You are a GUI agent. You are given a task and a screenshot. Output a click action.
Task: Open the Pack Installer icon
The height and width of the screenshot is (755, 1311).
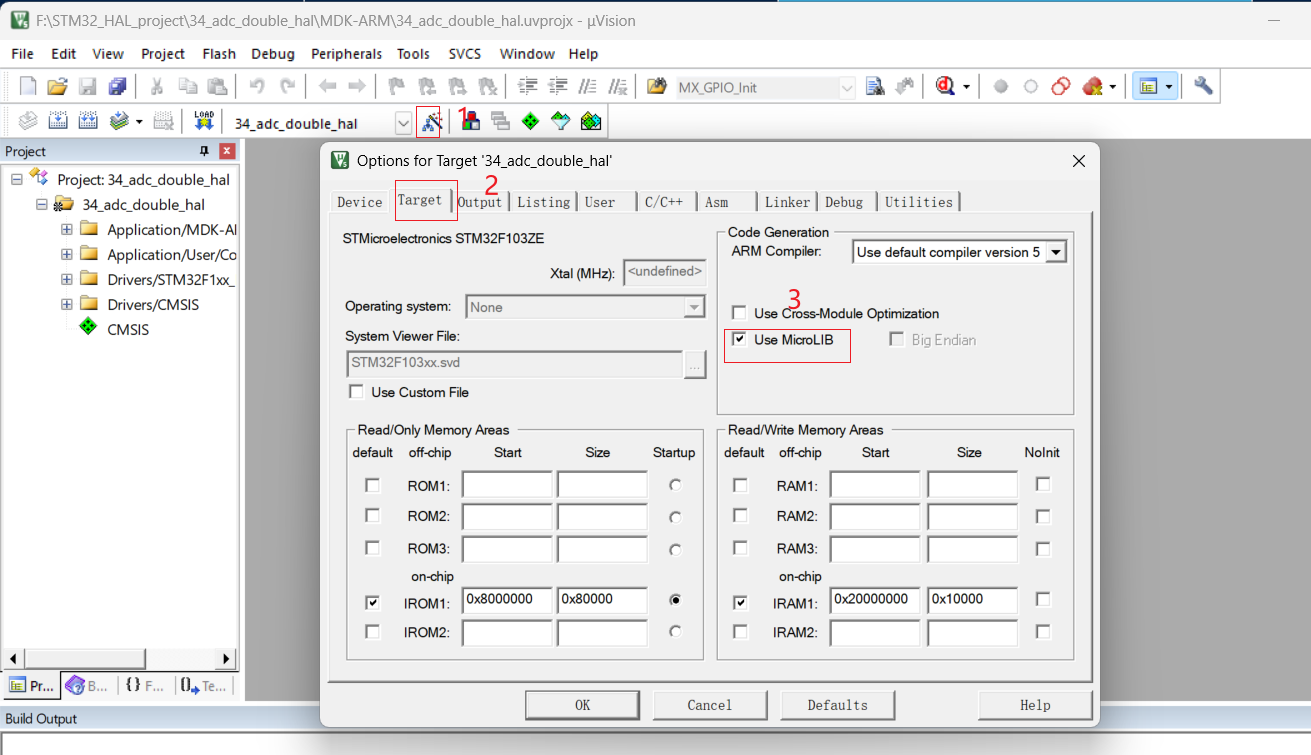tap(591, 122)
